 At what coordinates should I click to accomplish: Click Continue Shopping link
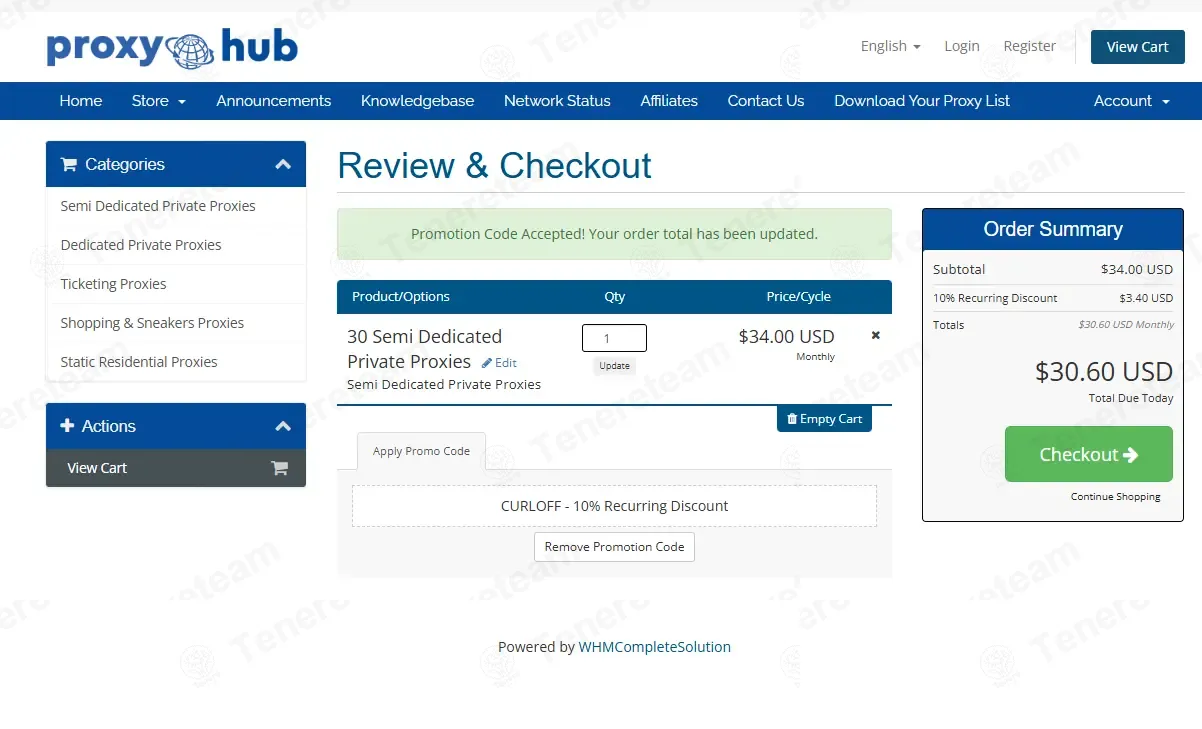[x=1116, y=497]
